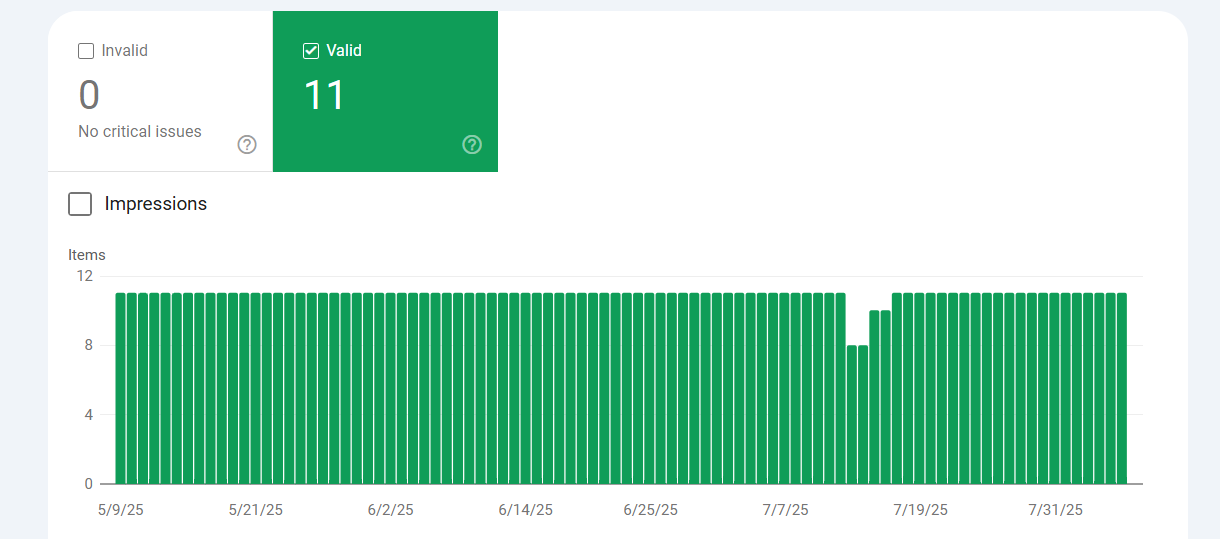Click the 5/21/25 axis date label

click(x=255, y=510)
